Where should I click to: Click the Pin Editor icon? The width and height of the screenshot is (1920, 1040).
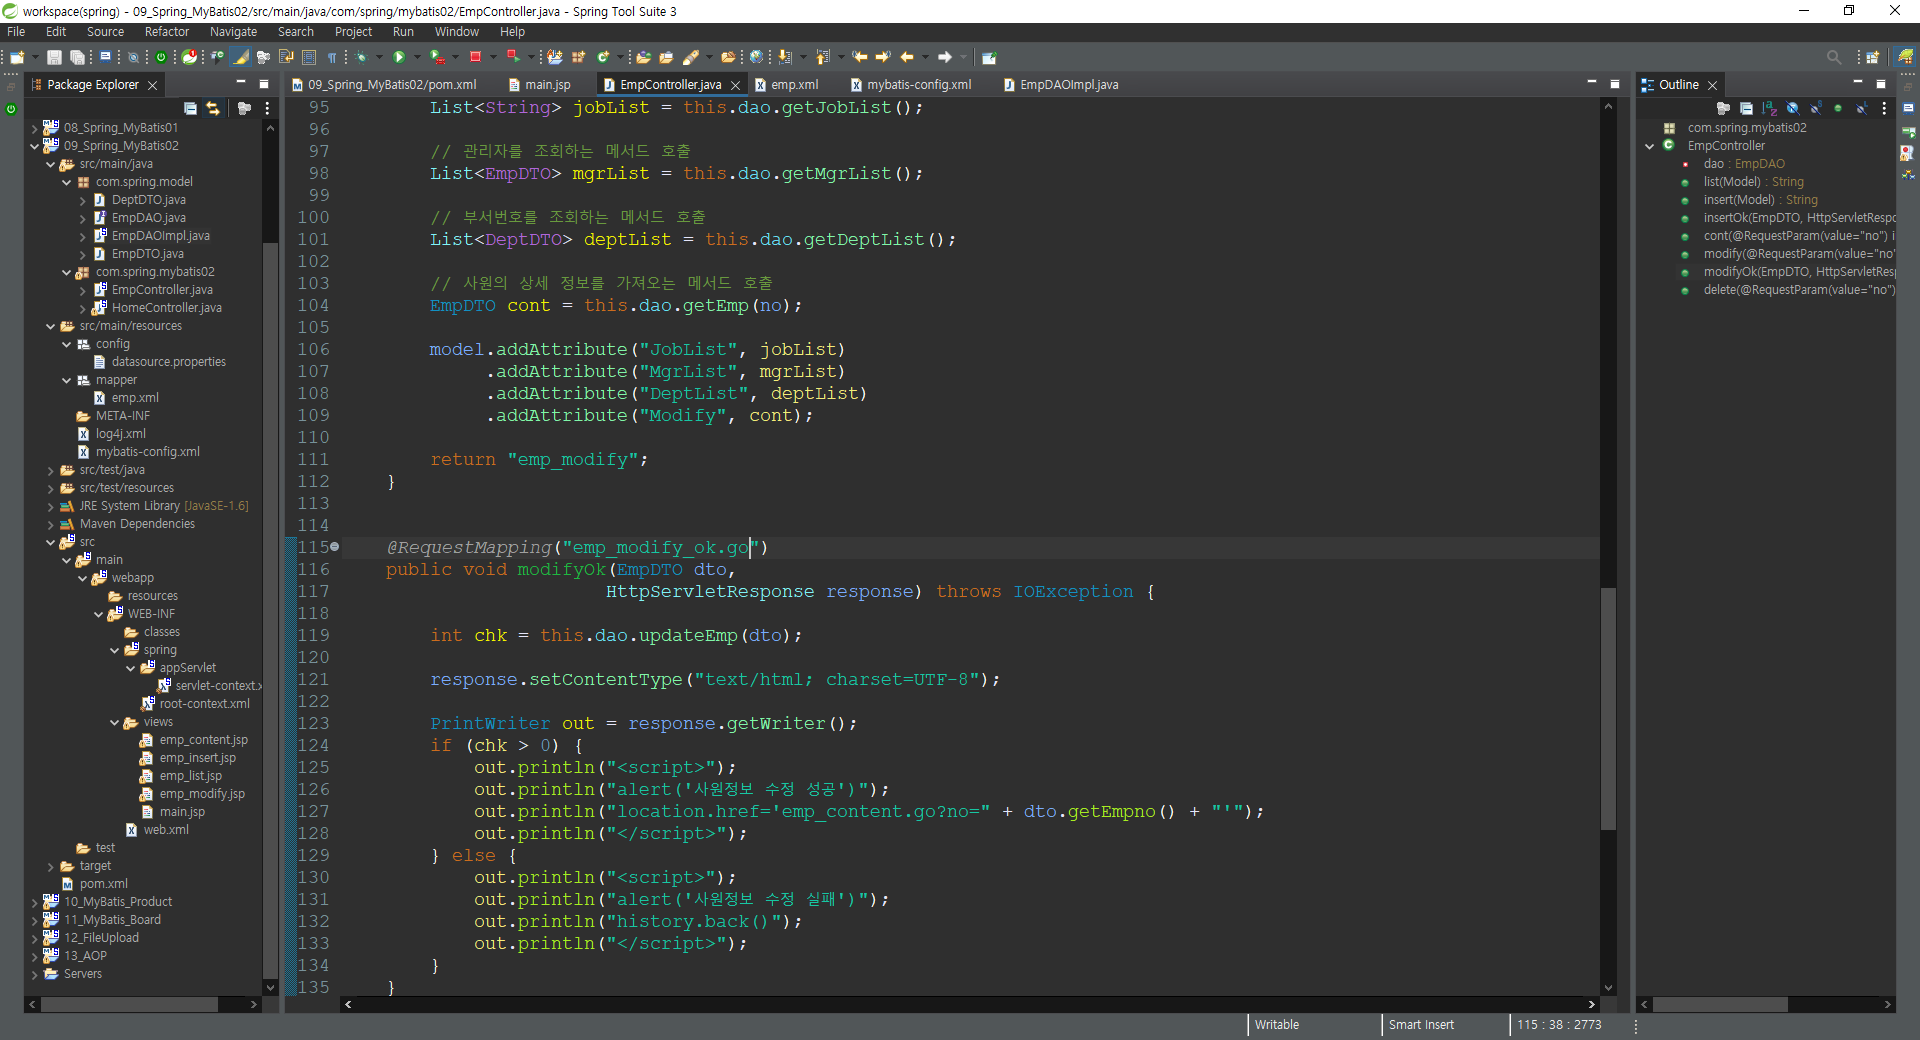click(989, 57)
